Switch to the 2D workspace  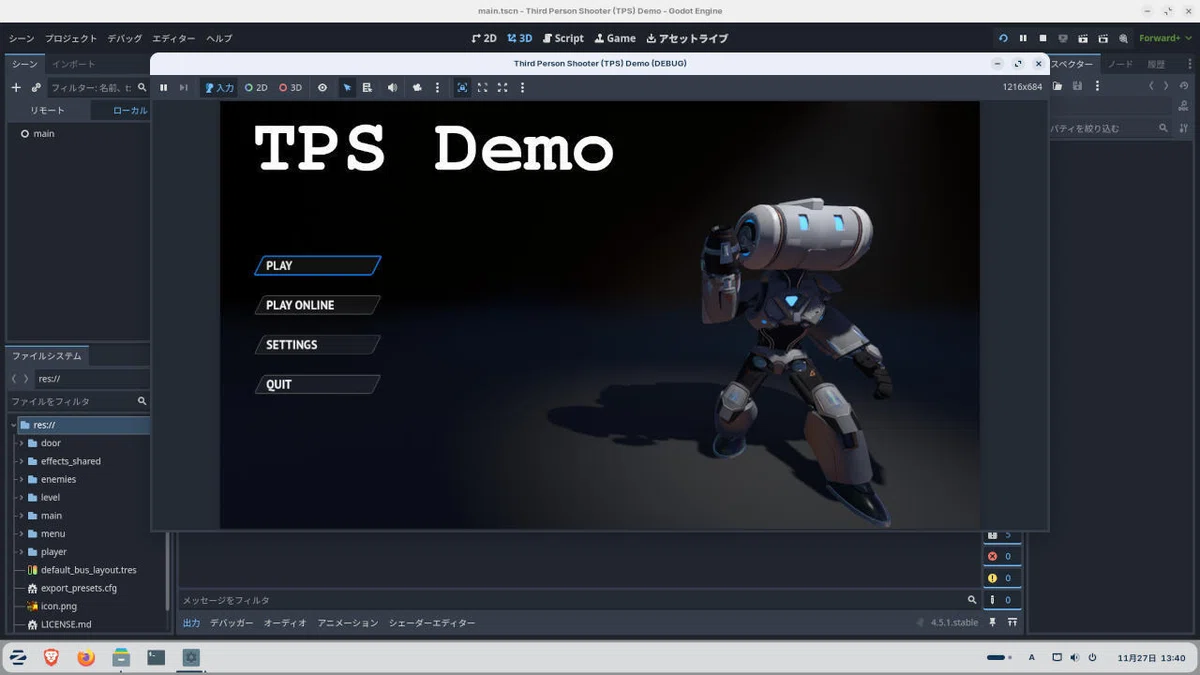484,38
